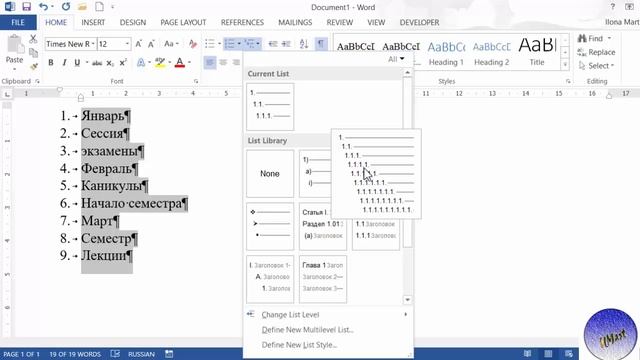Viewport: 640px width, 360px height.
Task: Select None in List Library
Action: point(270,174)
